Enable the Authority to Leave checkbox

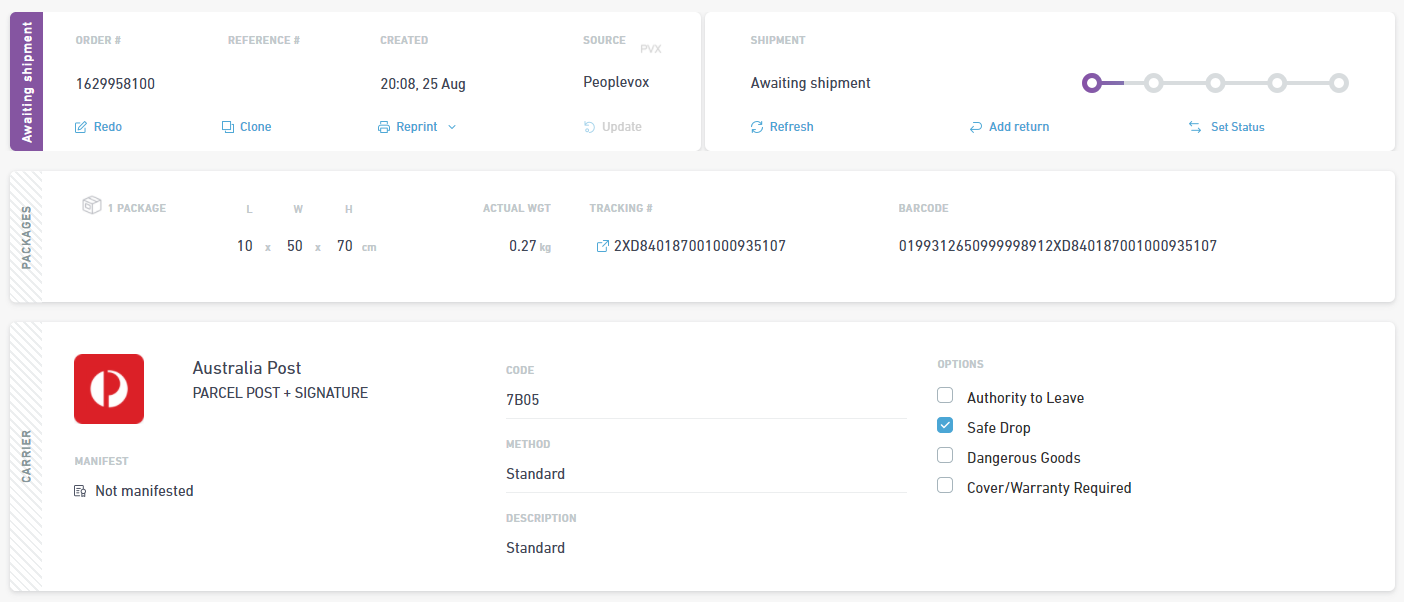pos(945,396)
